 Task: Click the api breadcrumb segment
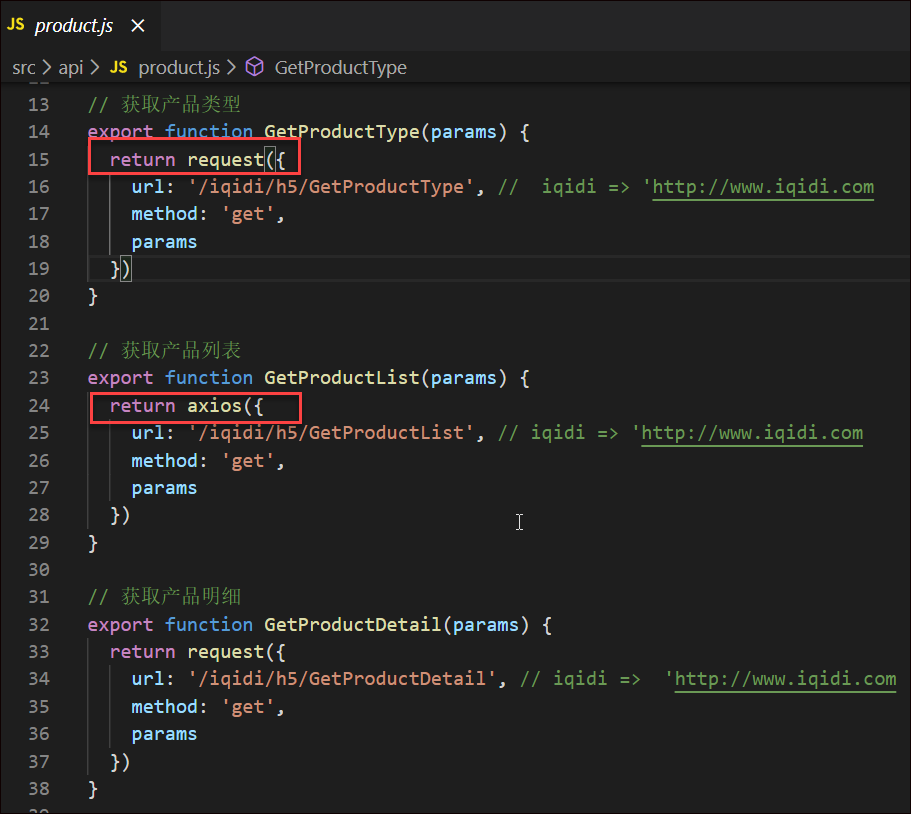coord(71,68)
